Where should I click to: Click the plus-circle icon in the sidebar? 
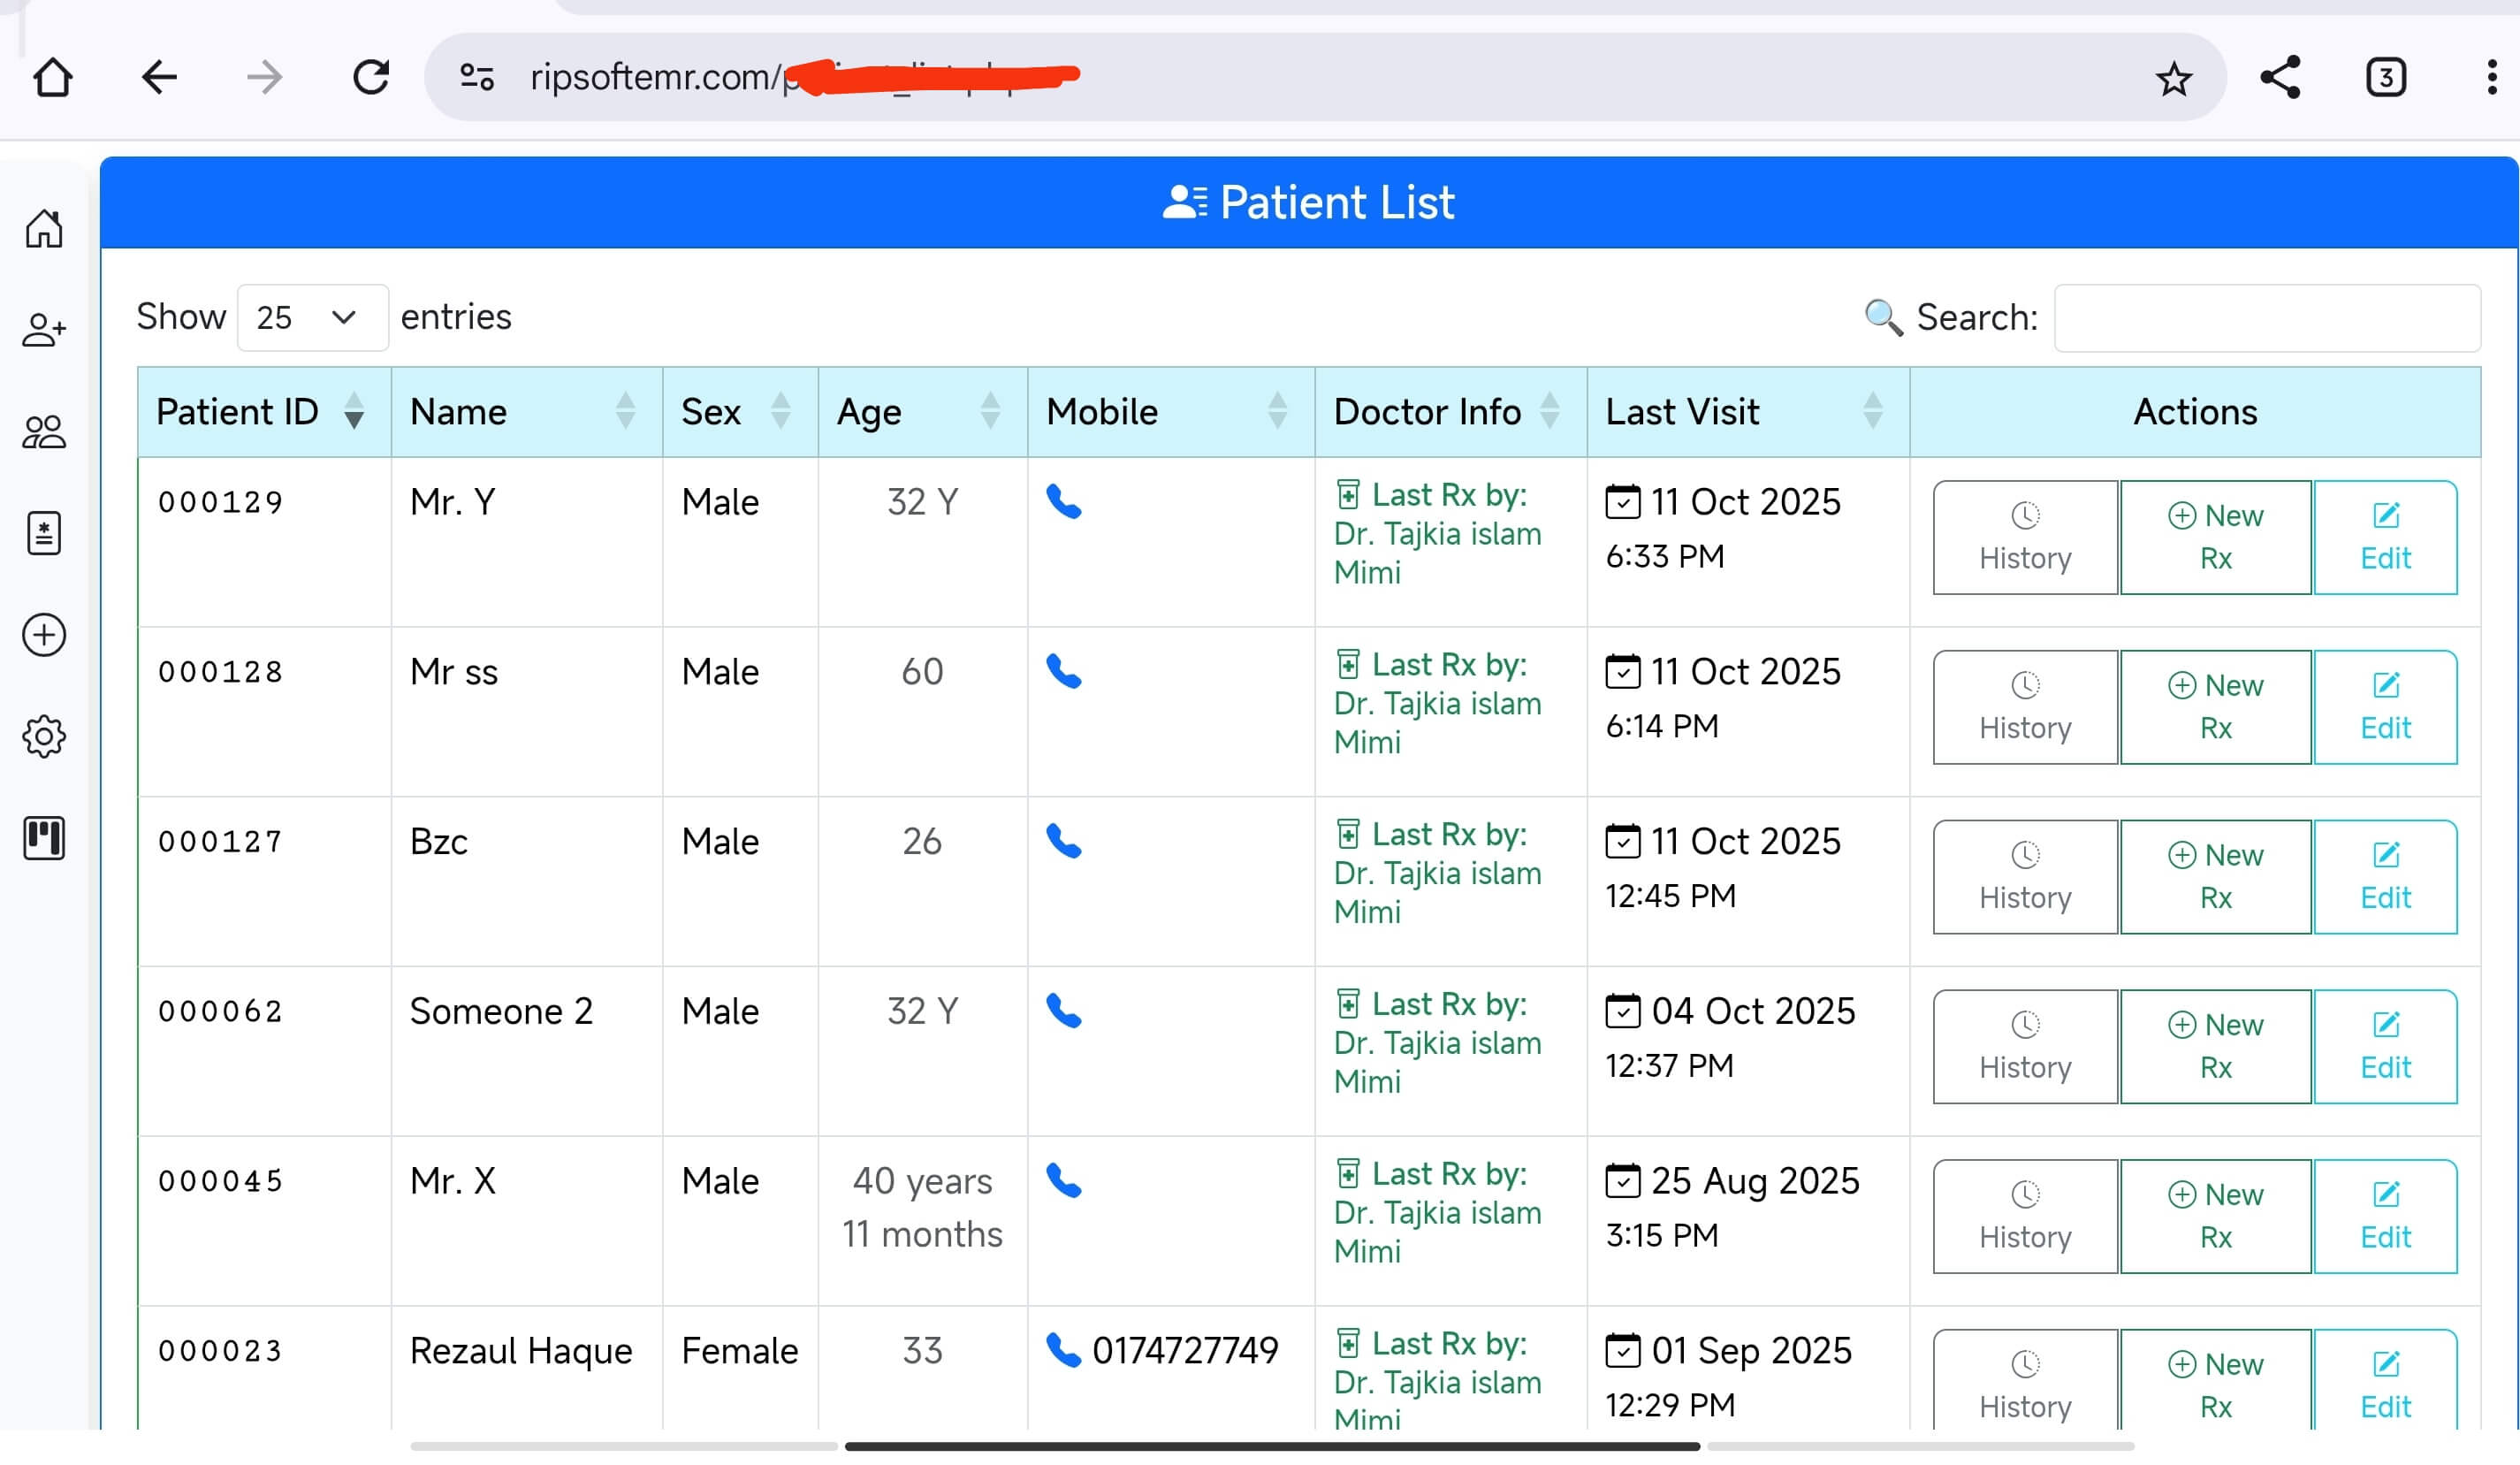pyautogui.click(x=44, y=635)
